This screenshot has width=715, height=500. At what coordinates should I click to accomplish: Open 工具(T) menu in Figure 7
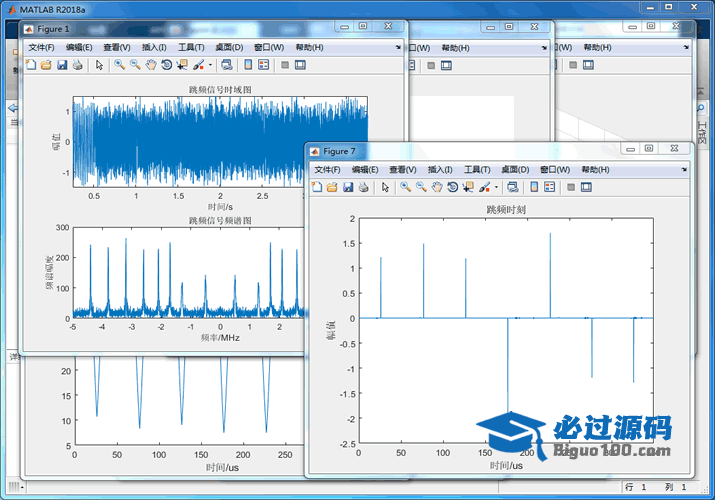point(477,170)
